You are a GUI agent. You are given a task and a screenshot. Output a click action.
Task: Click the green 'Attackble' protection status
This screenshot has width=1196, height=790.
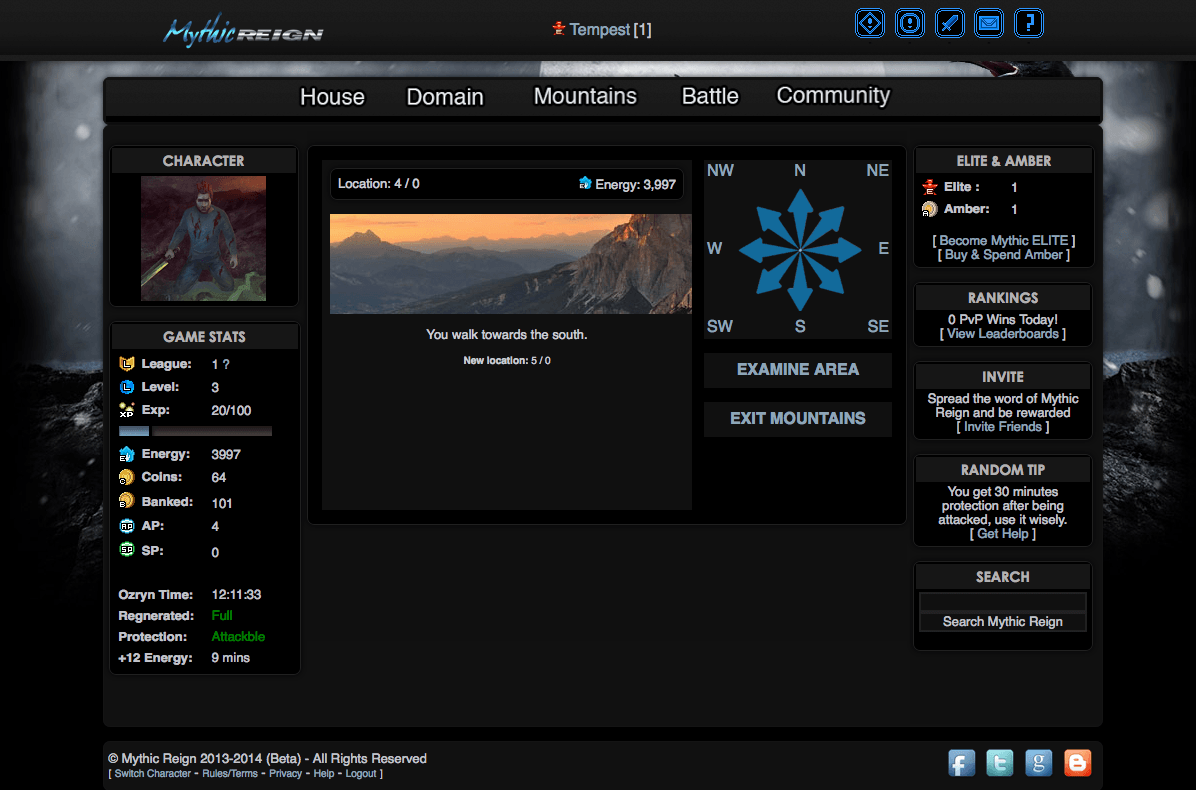[238, 637]
